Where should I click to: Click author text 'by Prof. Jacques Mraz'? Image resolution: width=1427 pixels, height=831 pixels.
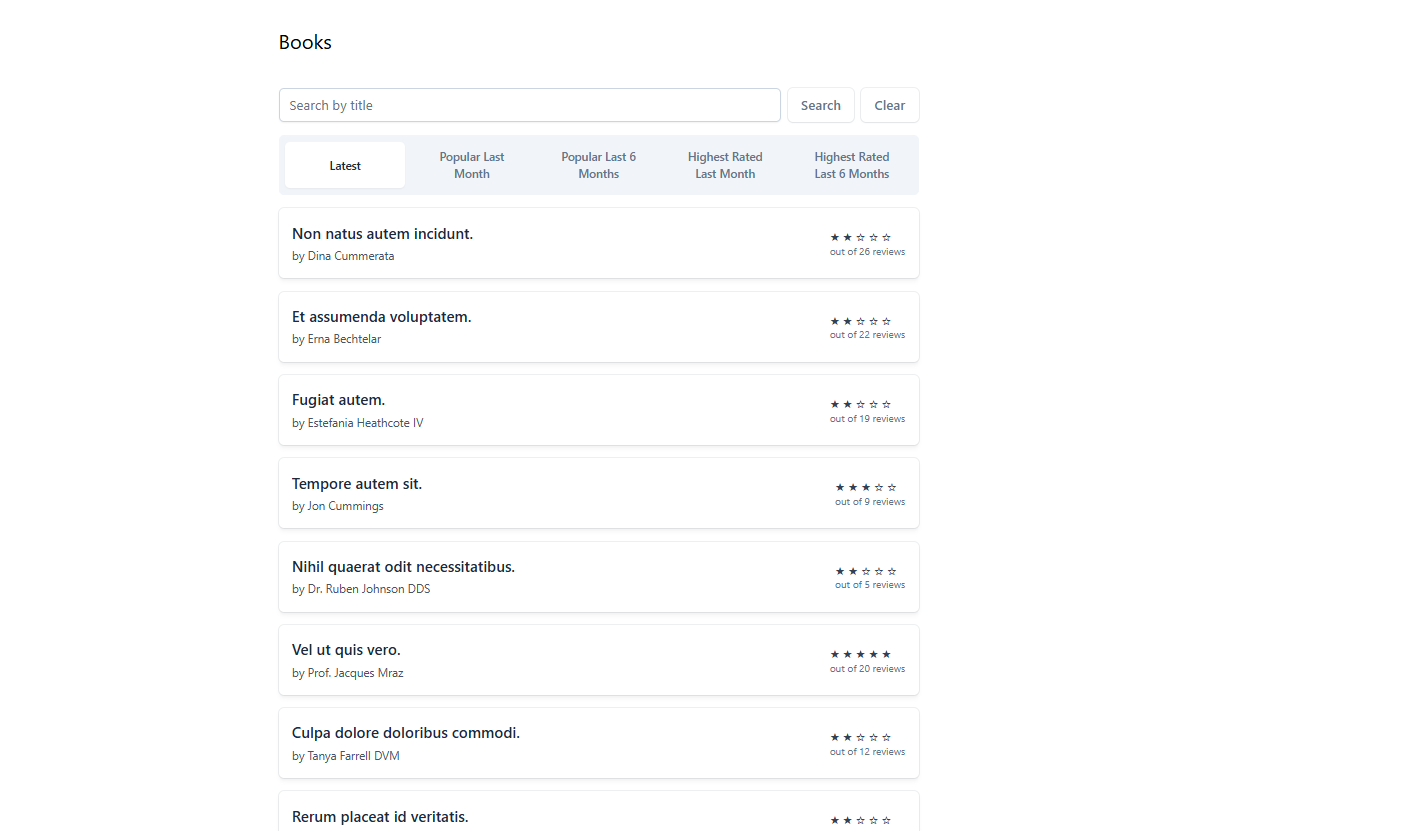point(347,673)
